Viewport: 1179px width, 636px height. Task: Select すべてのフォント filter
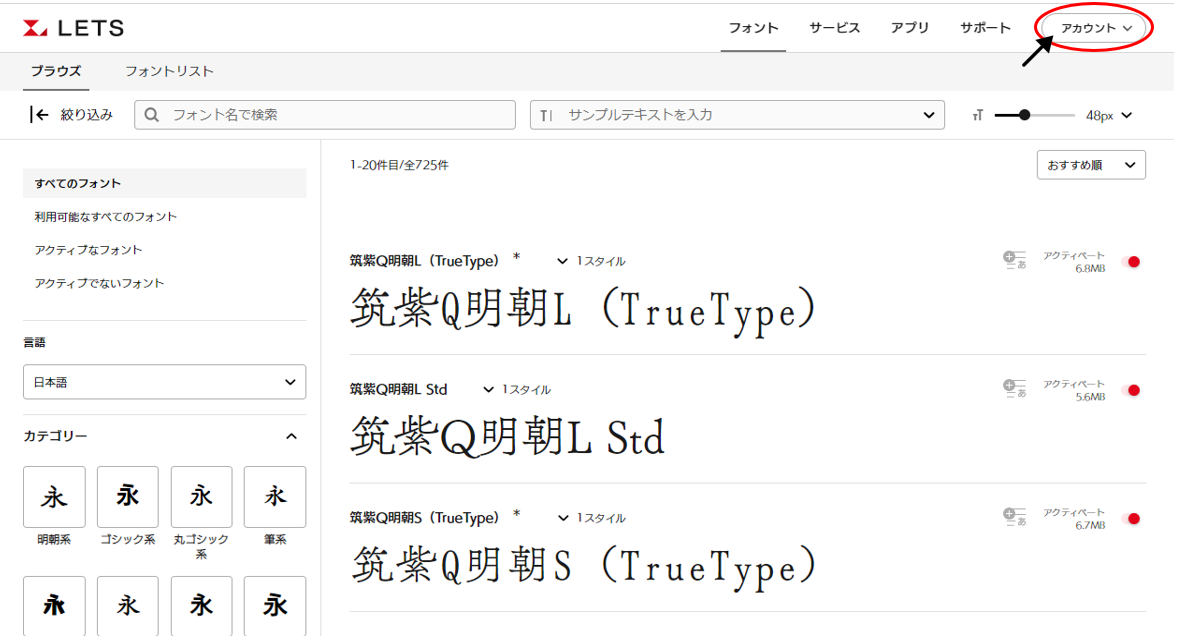pyautogui.click(x=165, y=183)
